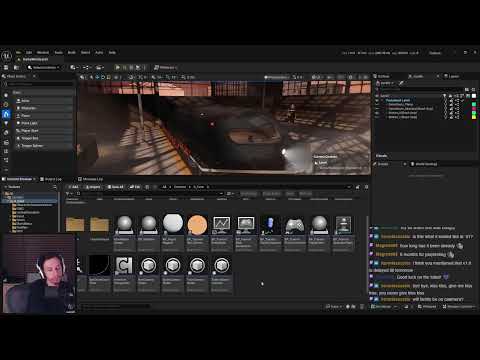Switch to the Layers tab
The width and height of the screenshot is (480, 360).
452,76
